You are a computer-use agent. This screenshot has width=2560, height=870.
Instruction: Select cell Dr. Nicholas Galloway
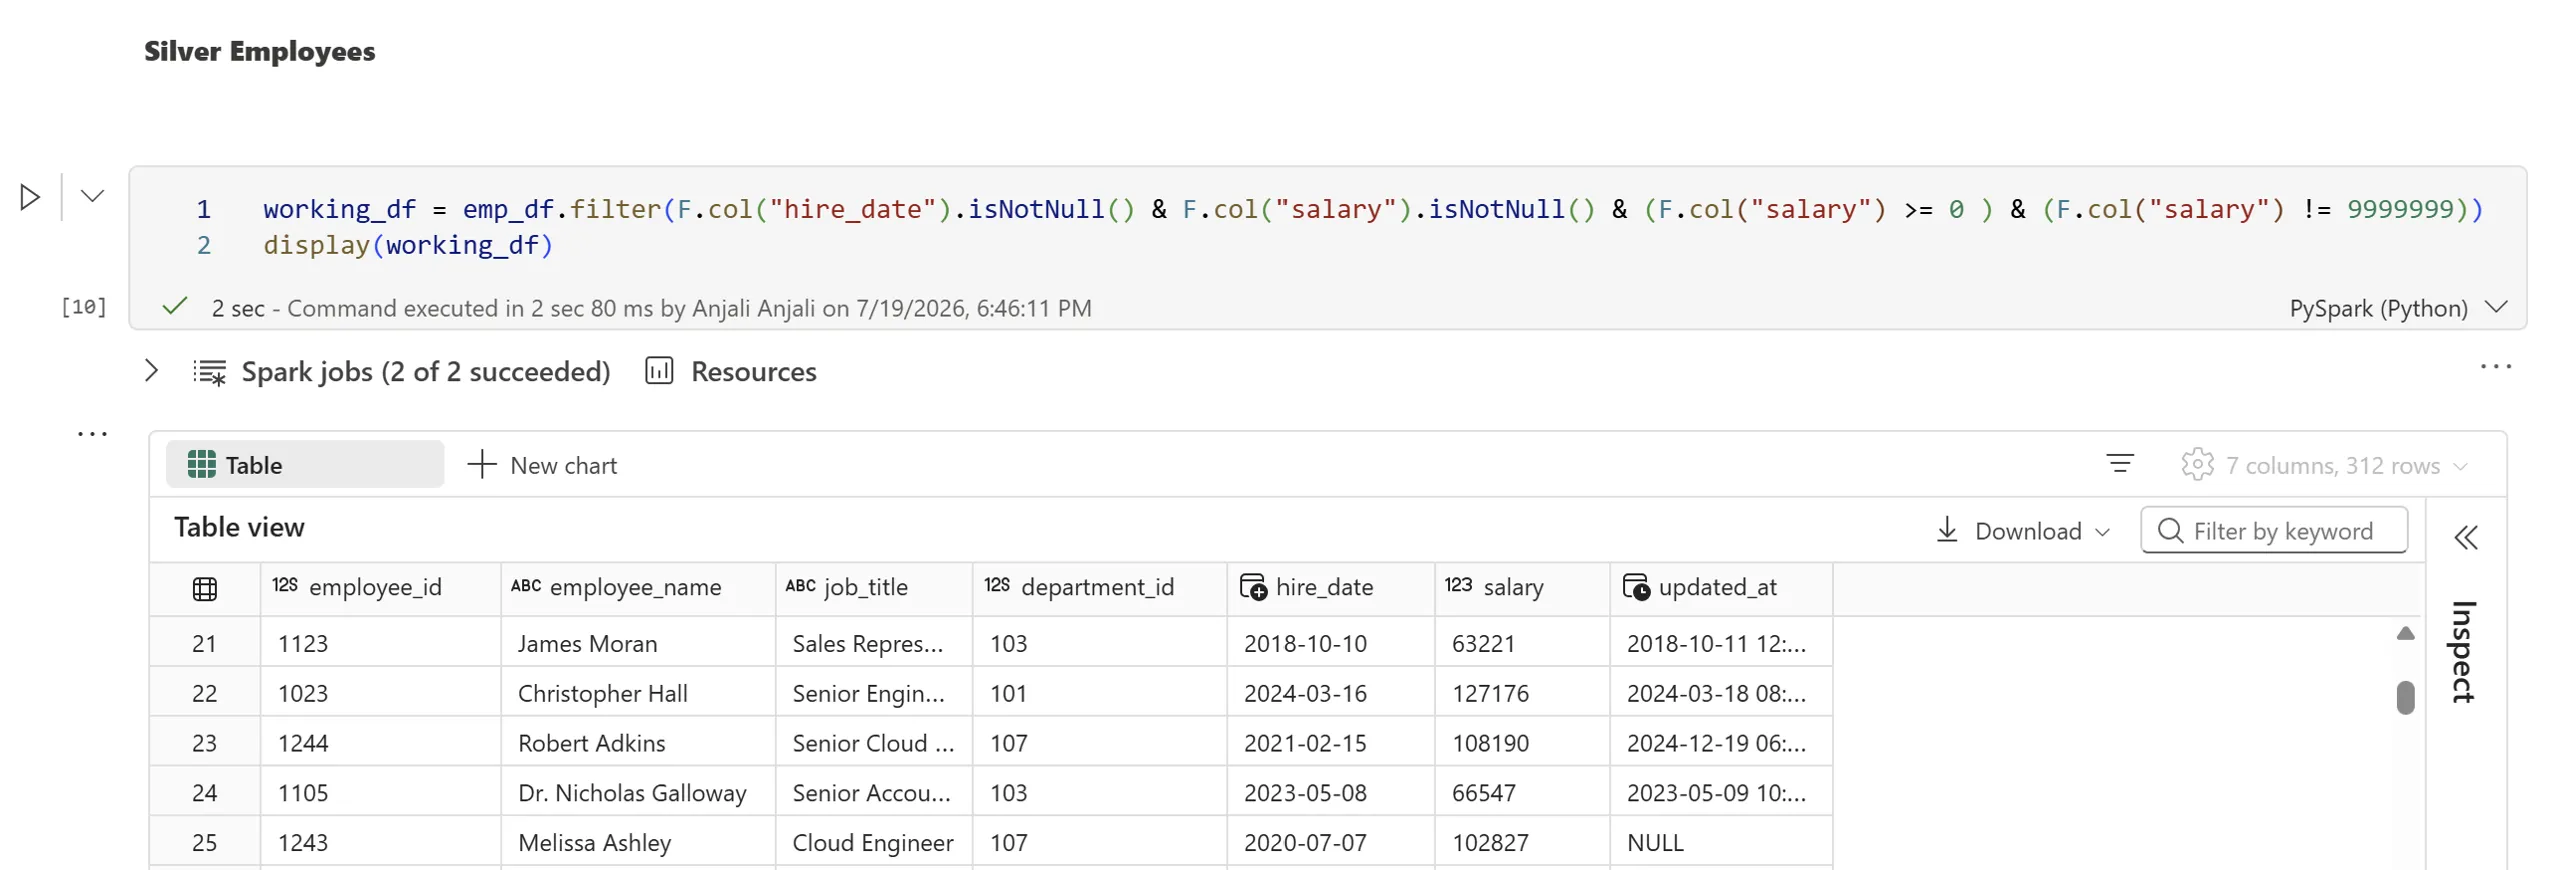[638, 793]
